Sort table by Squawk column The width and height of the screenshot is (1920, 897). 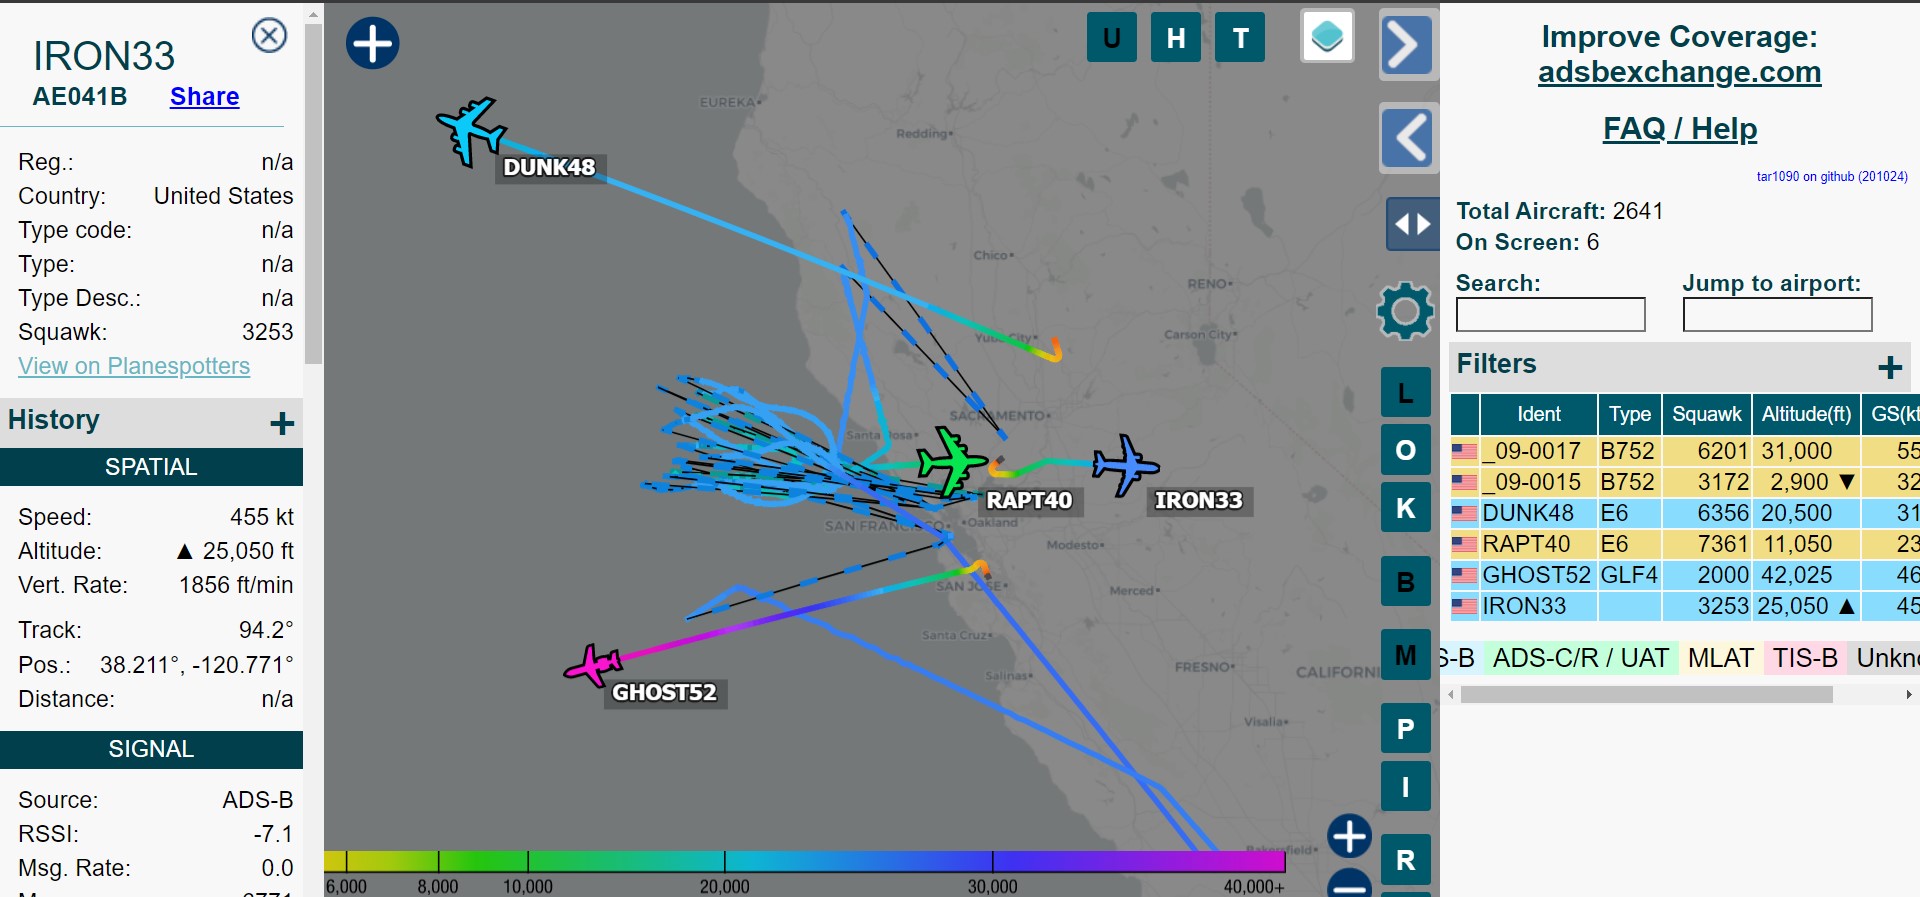click(x=1706, y=414)
